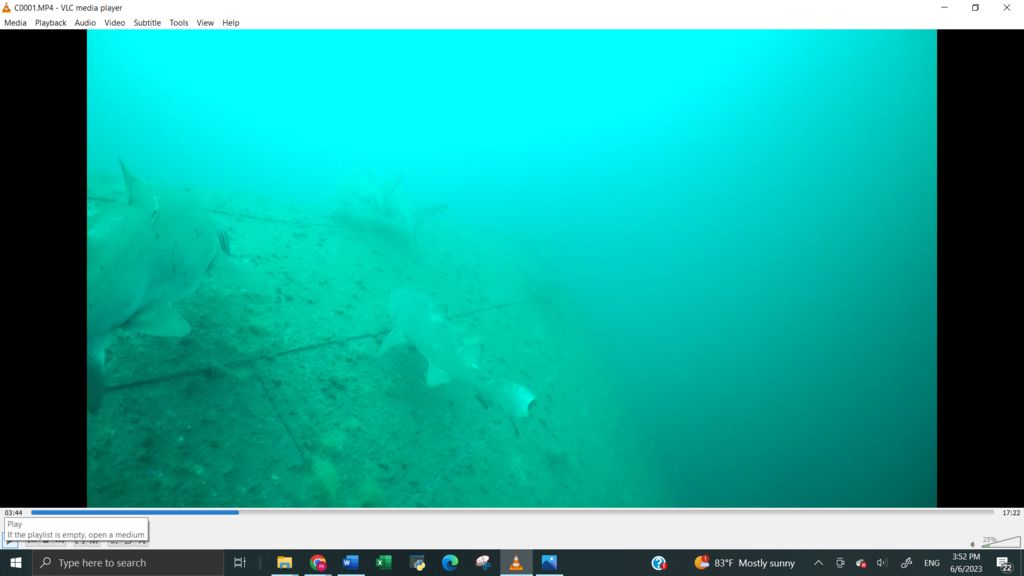Open Snipping Tool from the taskbar
Viewport: 1024px width, 576px height.
[x=483, y=563]
